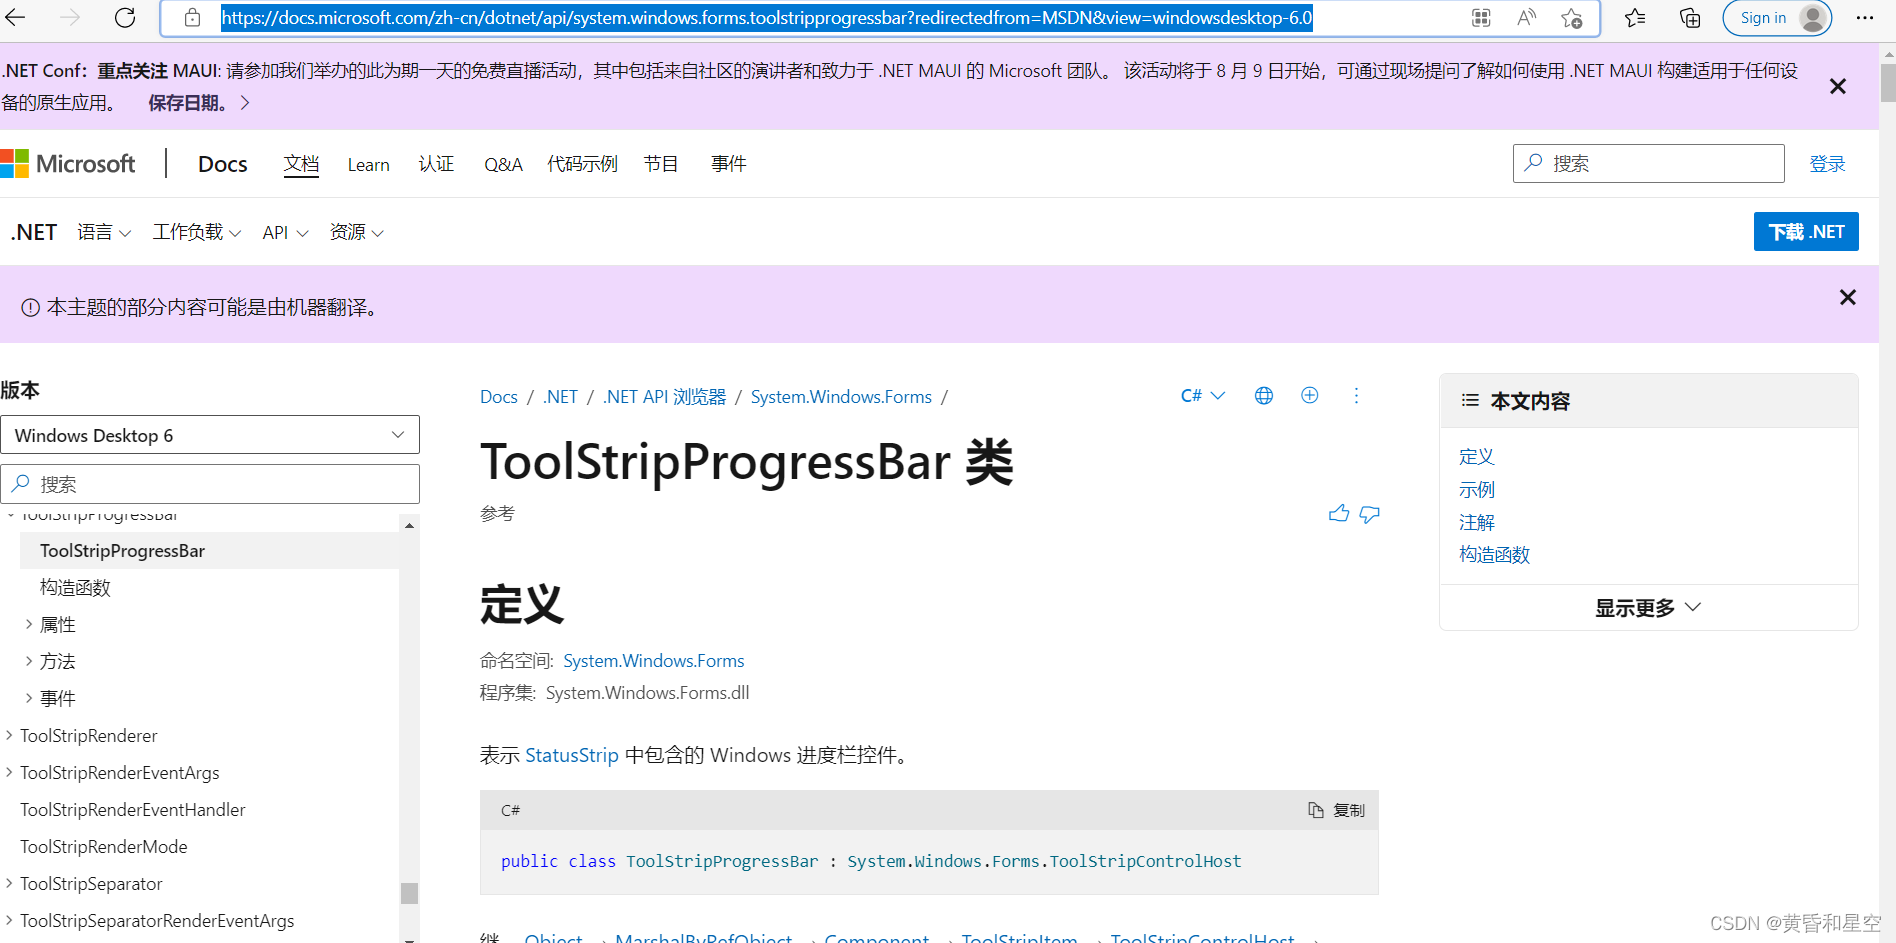Open the 资源 dropdown menu
This screenshot has width=1896, height=943.
click(357, 232)
